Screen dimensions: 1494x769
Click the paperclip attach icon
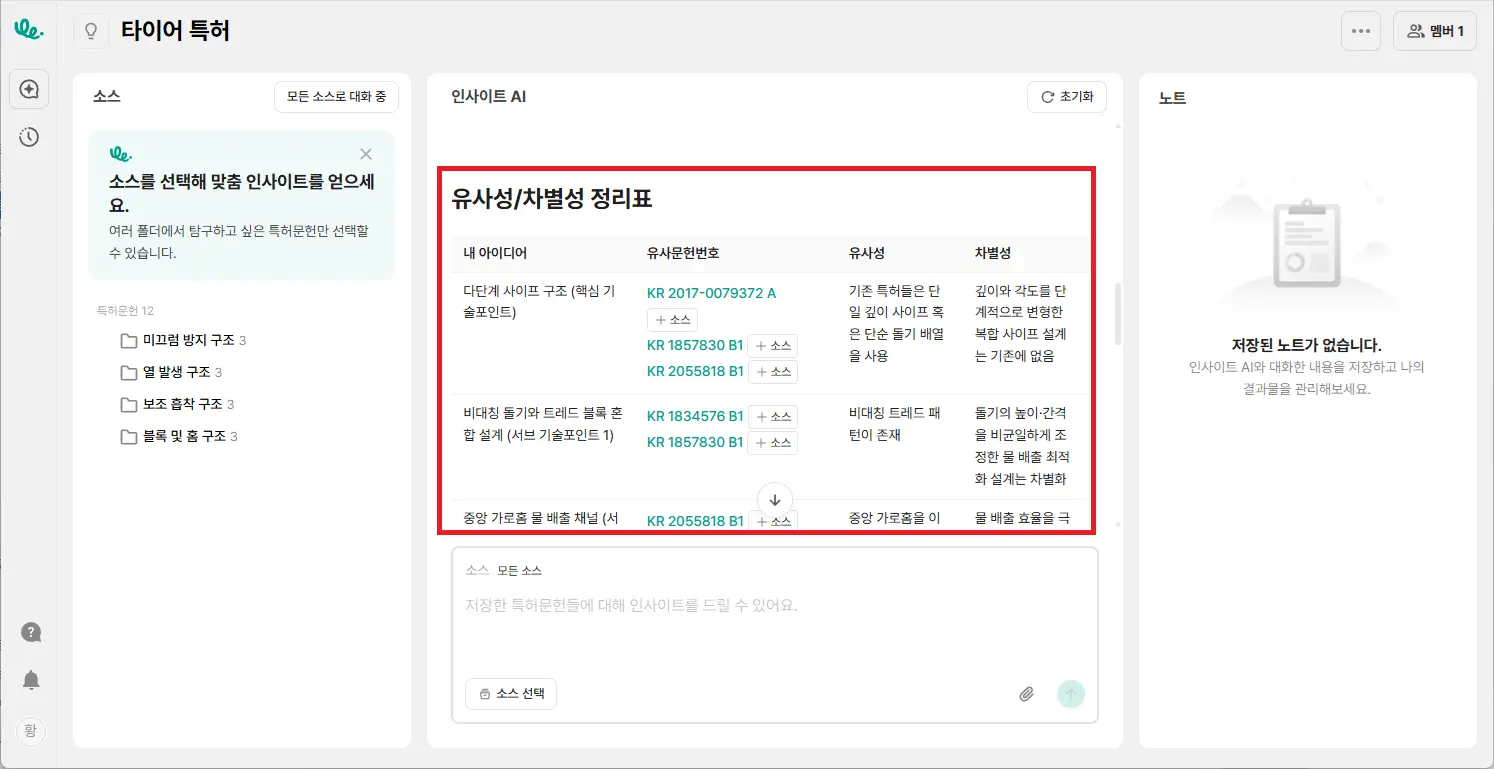tap(1026, 694)
